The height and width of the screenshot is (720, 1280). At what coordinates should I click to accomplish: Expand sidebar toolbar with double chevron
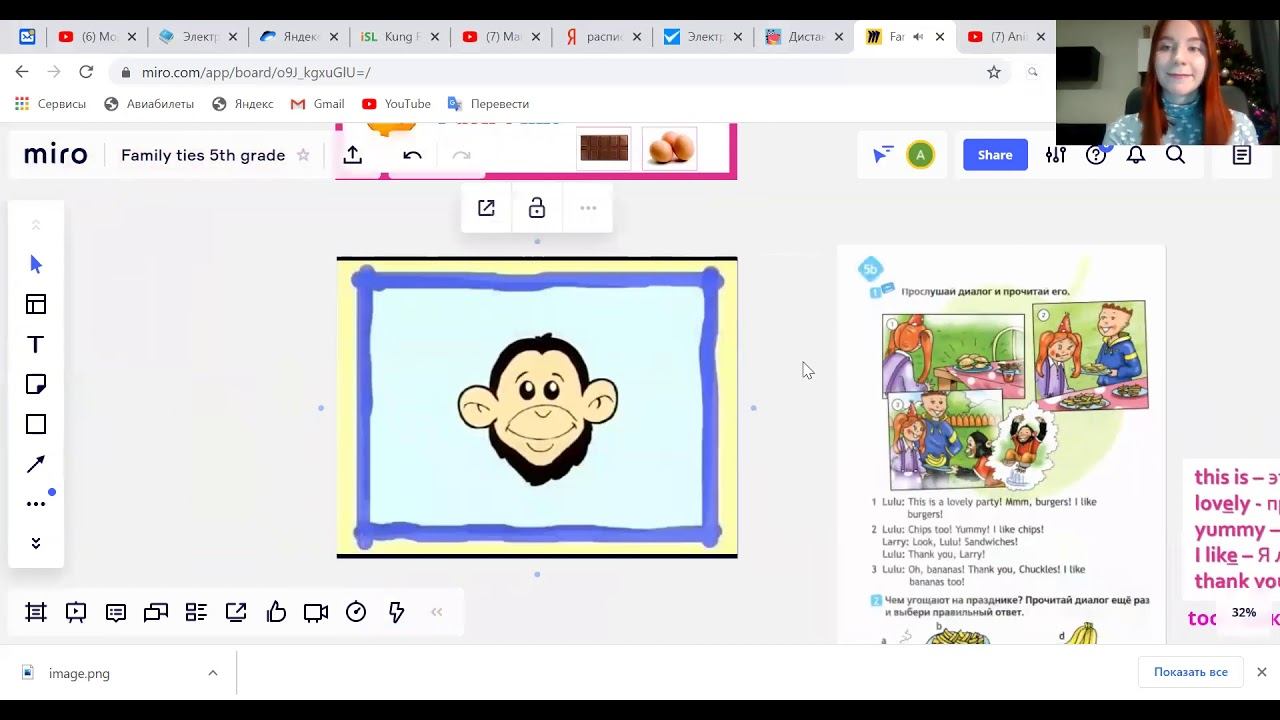point(36,543)
